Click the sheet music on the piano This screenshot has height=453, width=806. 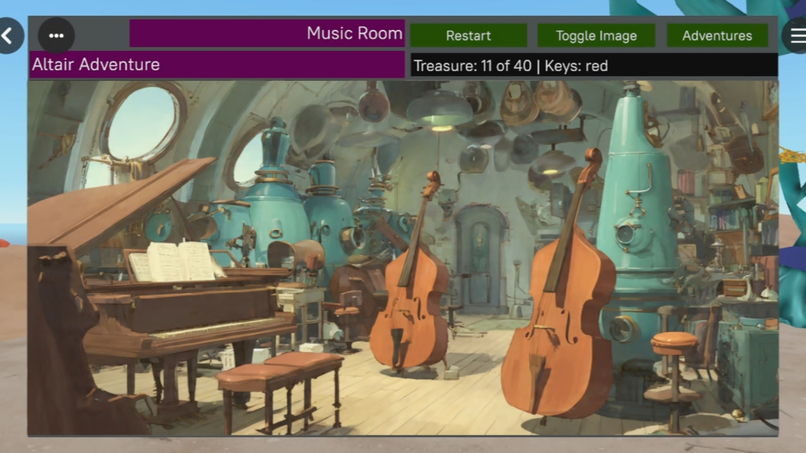tap(175, 261)
